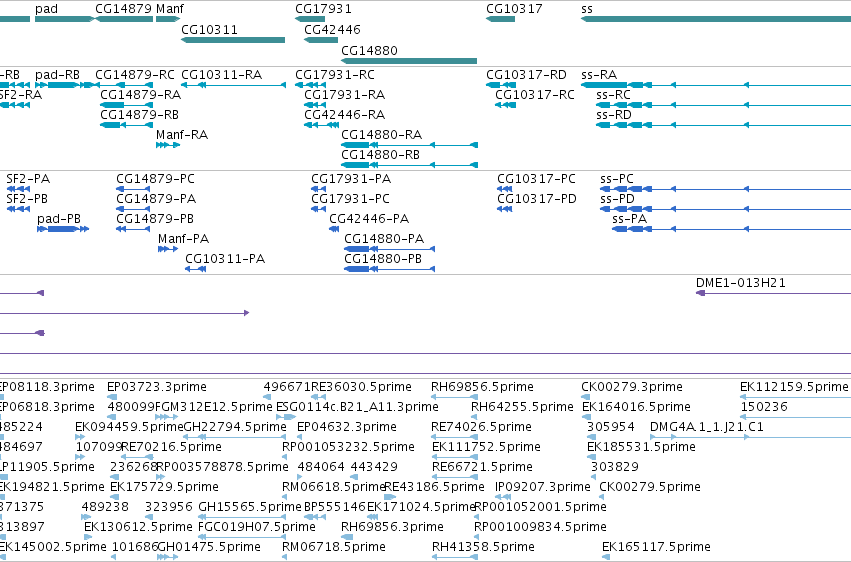Image resolution: width=851 pixels, height=562 pixels.
Task: Open protein pad-PB
Action: click(59, 219)
